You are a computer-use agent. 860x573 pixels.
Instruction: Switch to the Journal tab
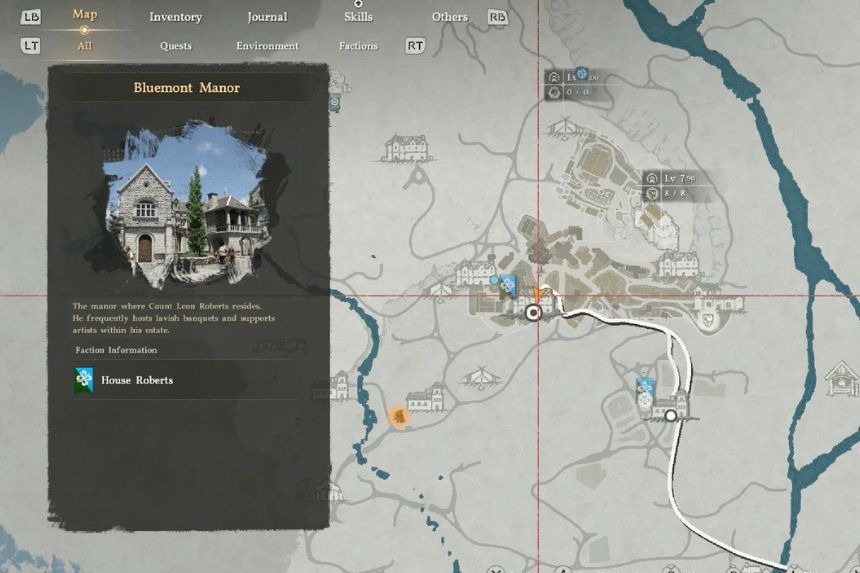(267, 17)
